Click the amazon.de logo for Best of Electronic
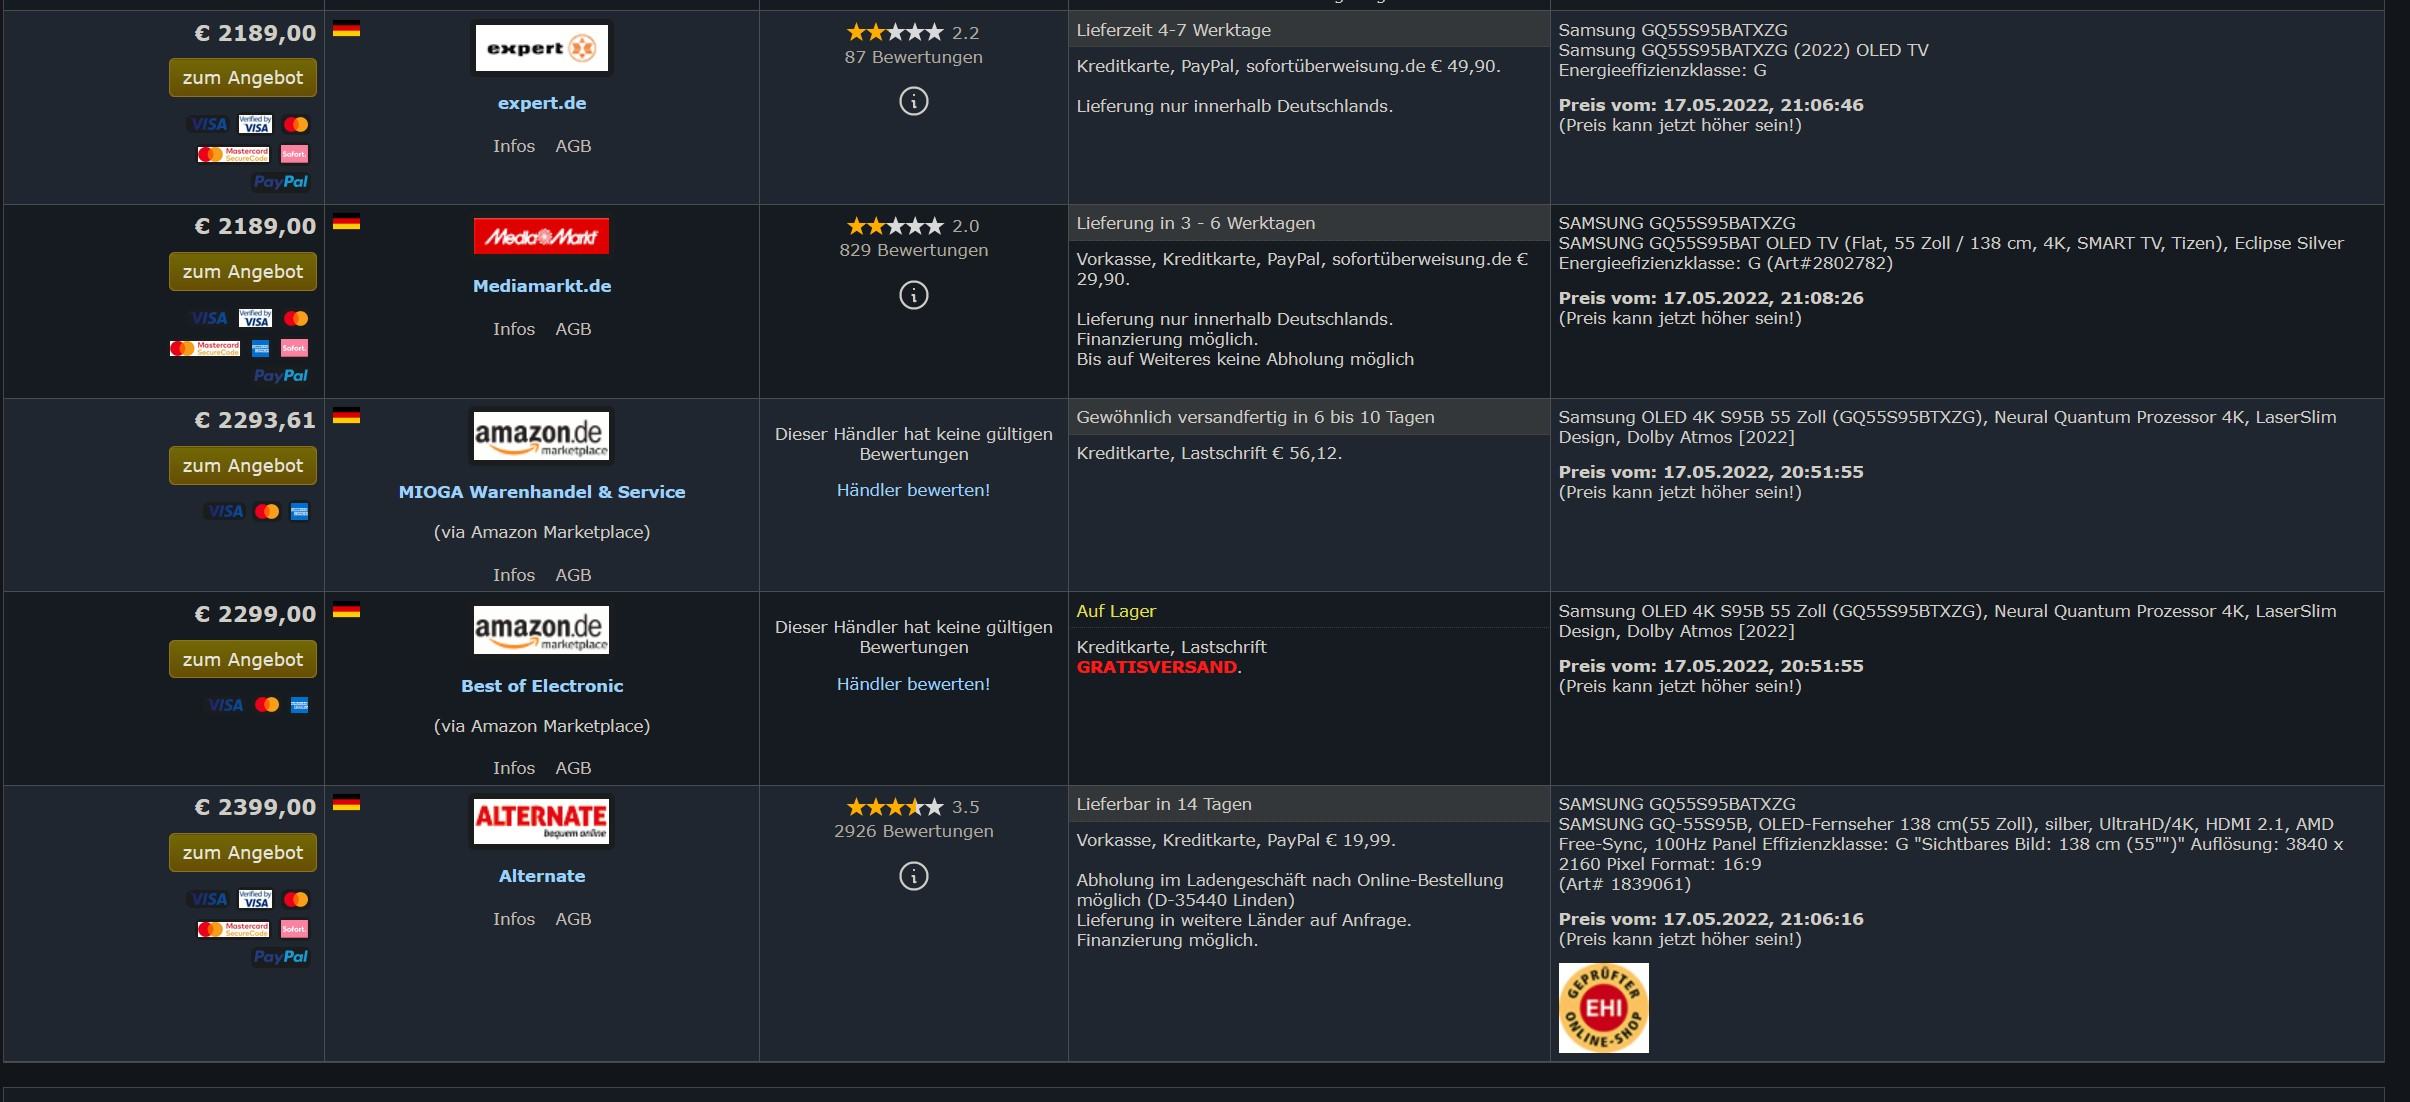The width and height of the screenshot is (2410, 1102). tap(541, 630)
